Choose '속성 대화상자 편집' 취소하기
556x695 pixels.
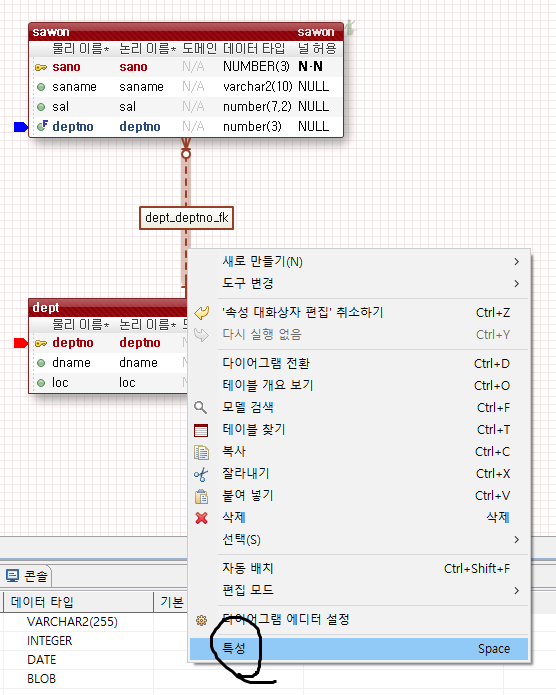coord(359,312)
